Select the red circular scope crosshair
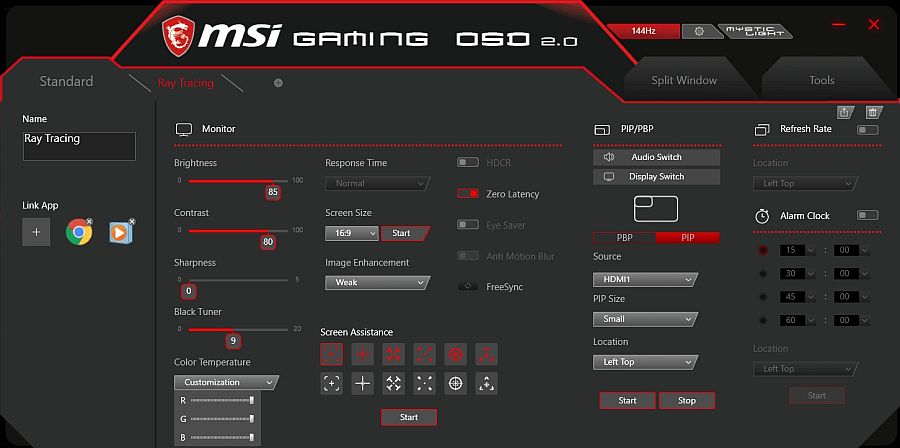Image resolution: width=900 pixels, height=448 pixels. [x=456, y=354]
